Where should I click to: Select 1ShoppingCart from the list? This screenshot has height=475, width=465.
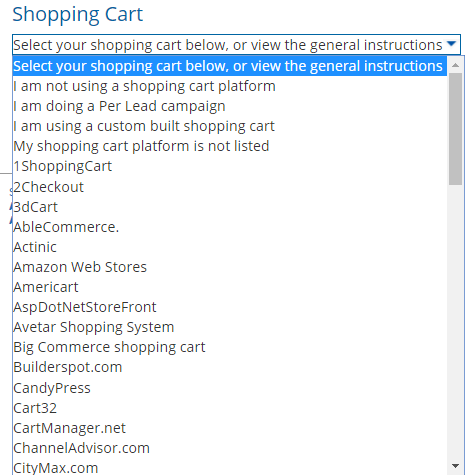230,166
